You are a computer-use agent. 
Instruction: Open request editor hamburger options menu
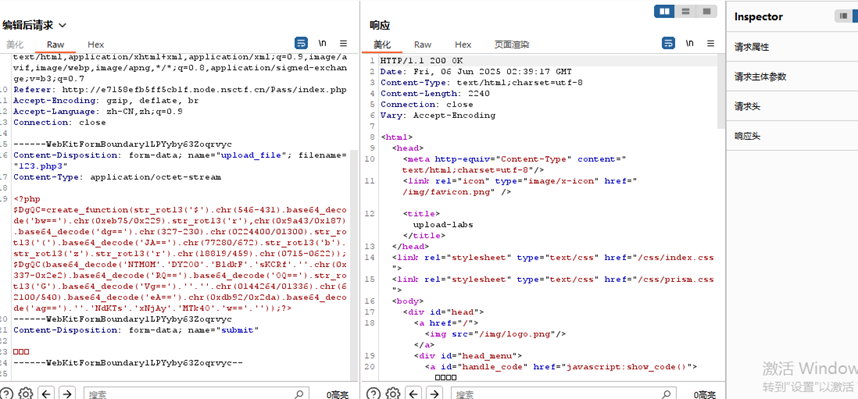pos(343,43)
